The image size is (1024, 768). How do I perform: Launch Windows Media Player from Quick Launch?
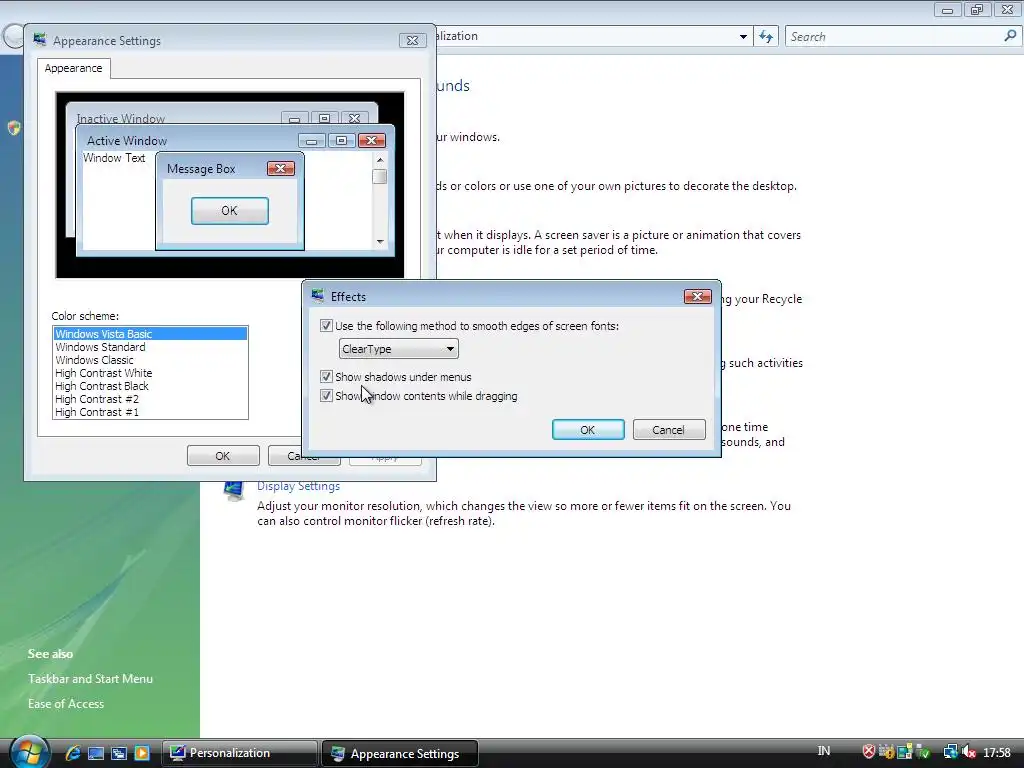click(x=142, y=753)
